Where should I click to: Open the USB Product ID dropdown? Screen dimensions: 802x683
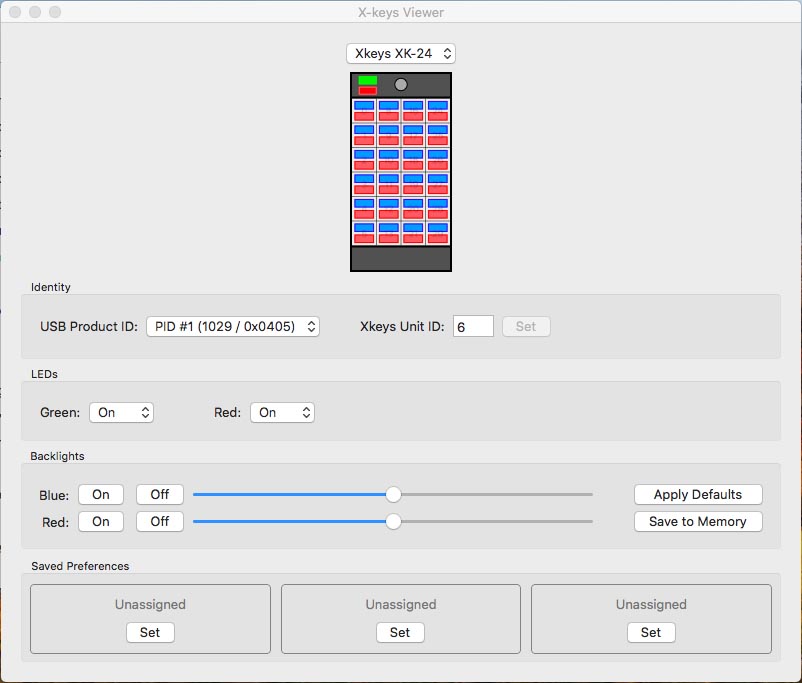pos(233,326)
